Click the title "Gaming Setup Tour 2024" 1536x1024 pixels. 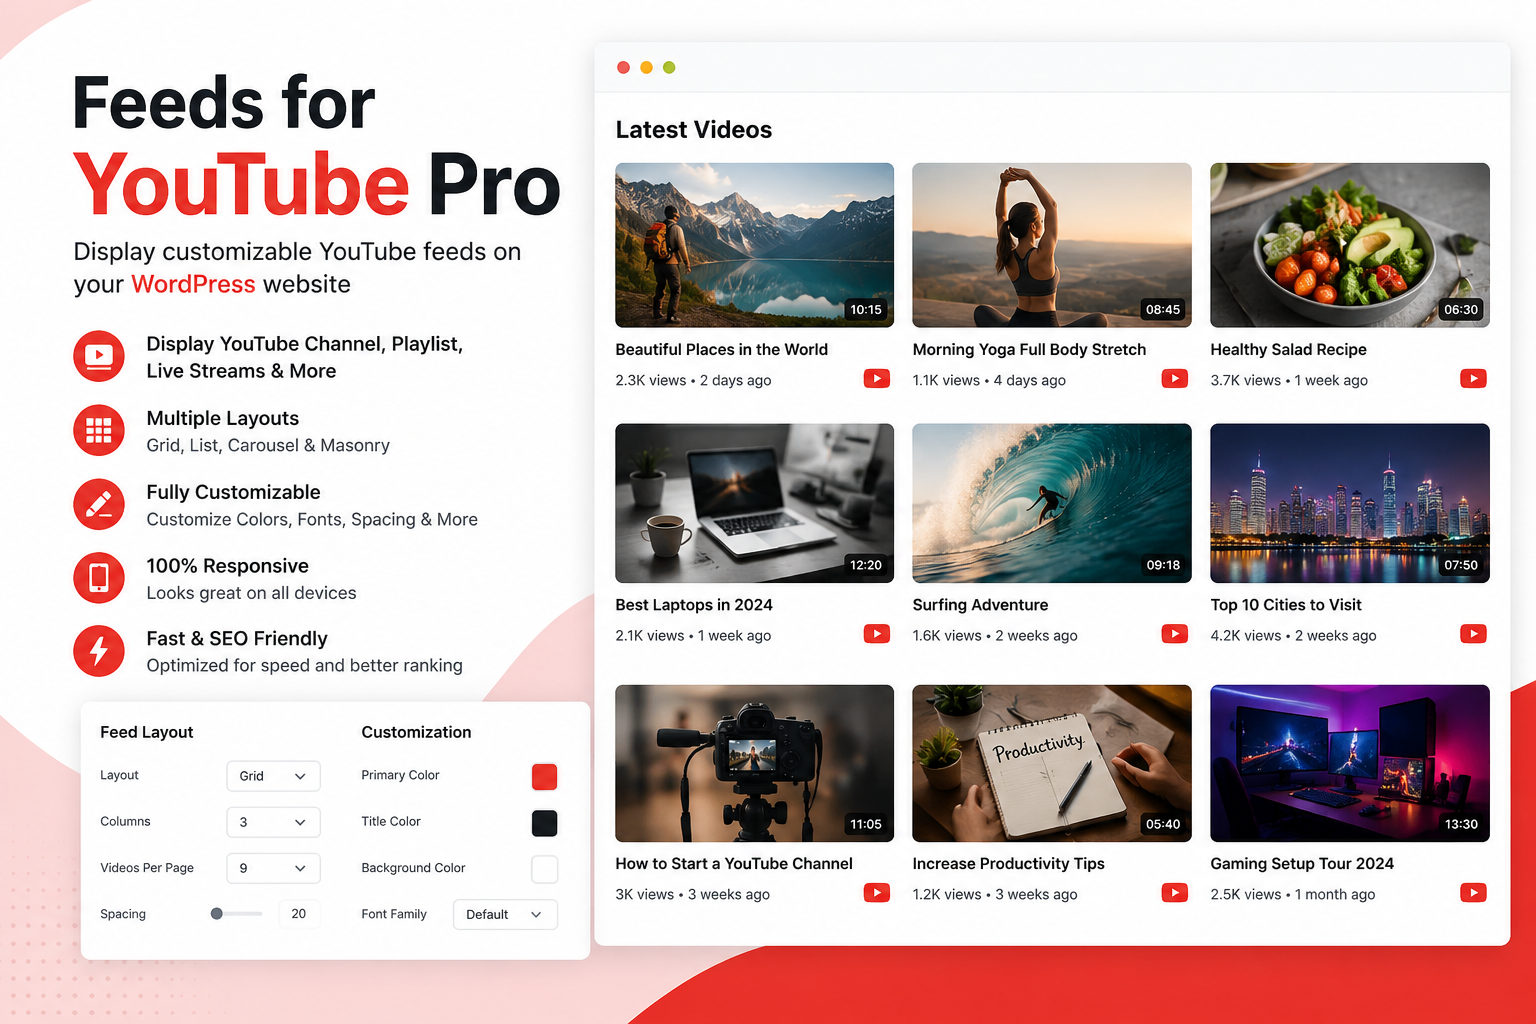pos(1302,864)
